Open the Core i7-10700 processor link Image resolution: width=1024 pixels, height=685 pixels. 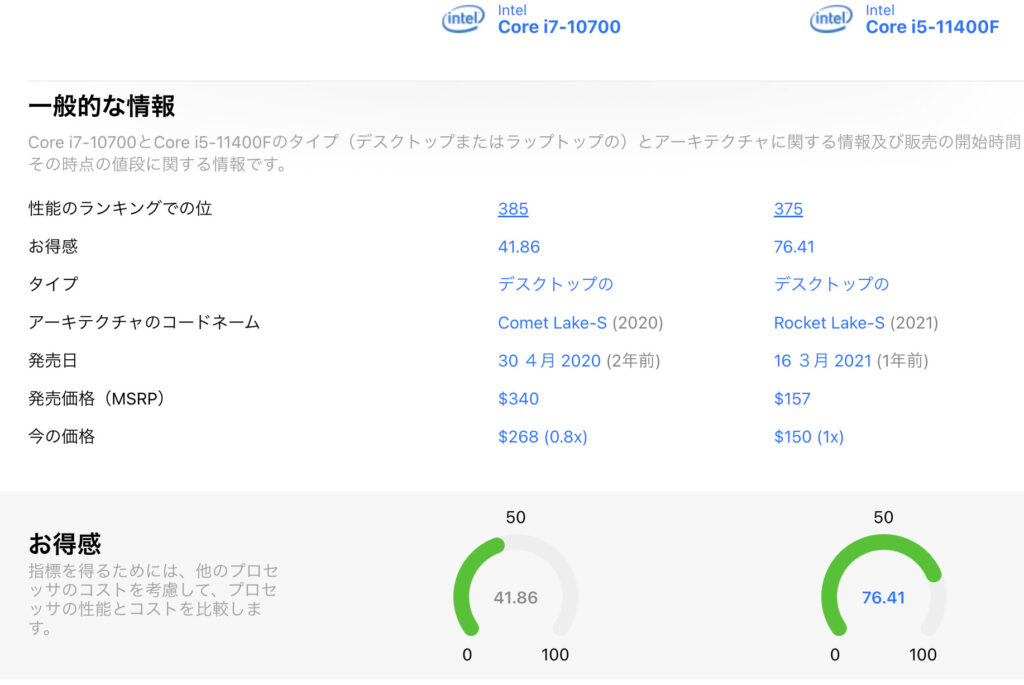pos(559,27)
